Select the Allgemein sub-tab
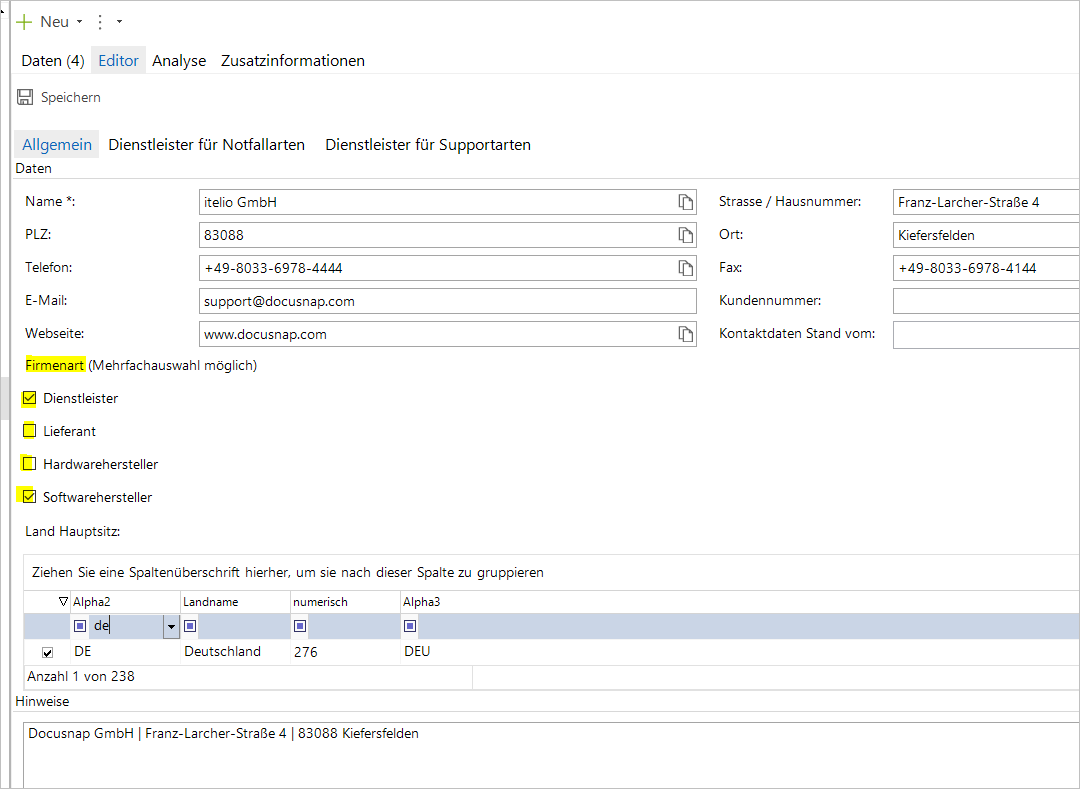The width and height of the screenshot is (1080, 789). point(56,145)
